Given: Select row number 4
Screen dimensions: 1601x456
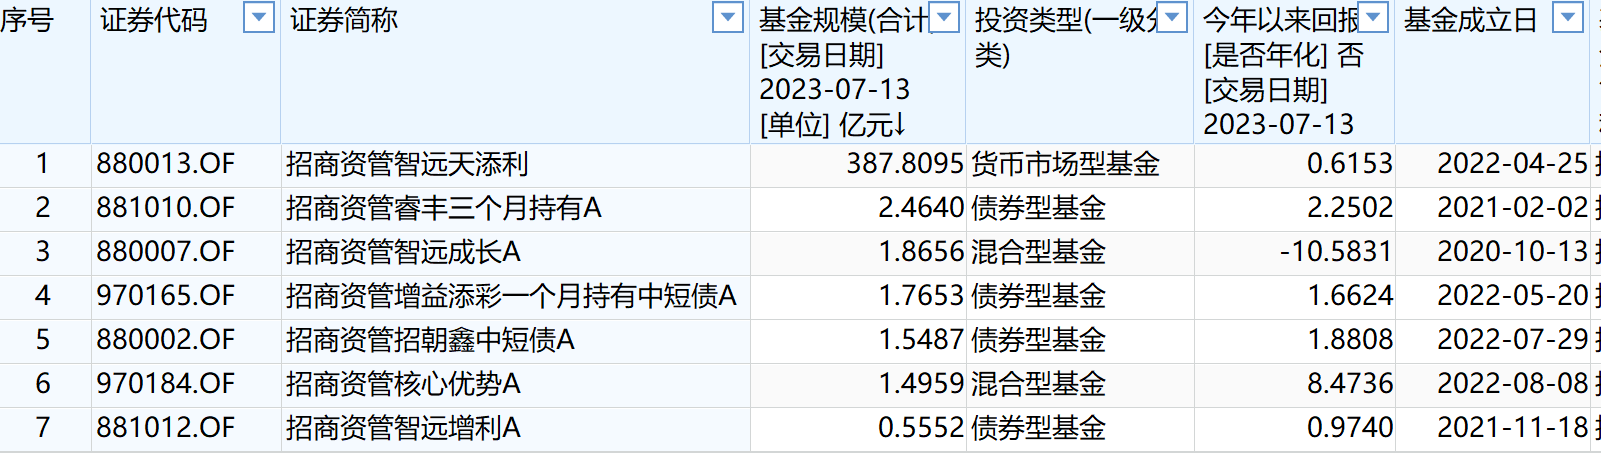Looking at the screenshot, I should (x=42, y=296).
